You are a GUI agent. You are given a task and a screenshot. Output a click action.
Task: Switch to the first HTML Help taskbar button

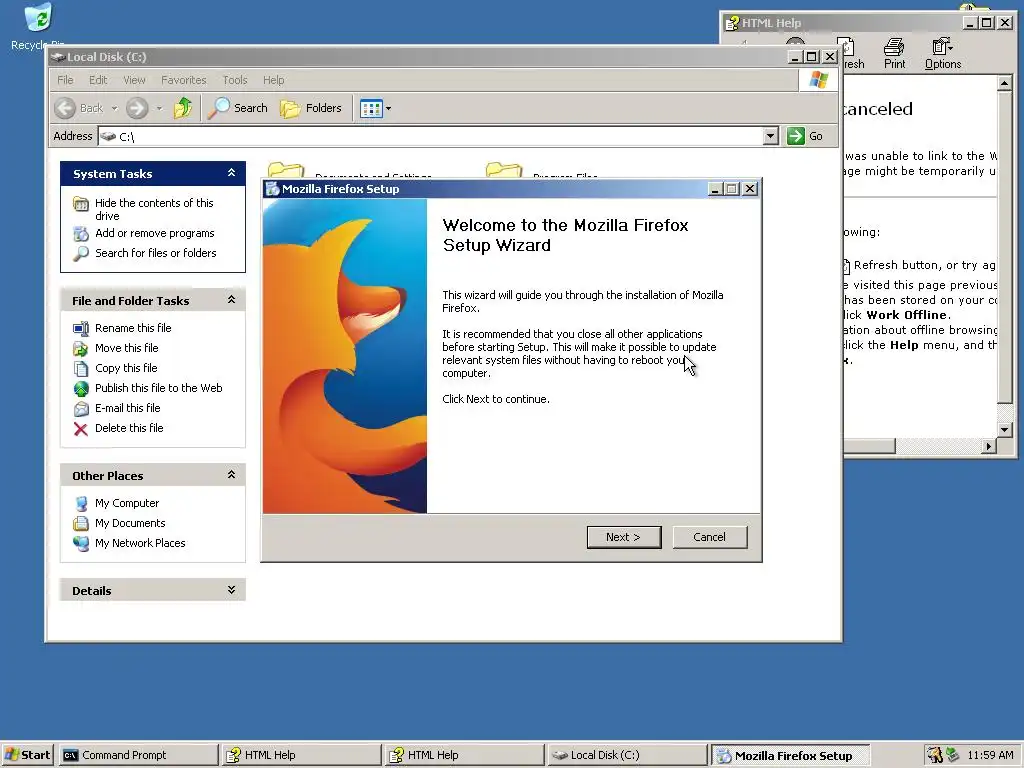(301, 755)
